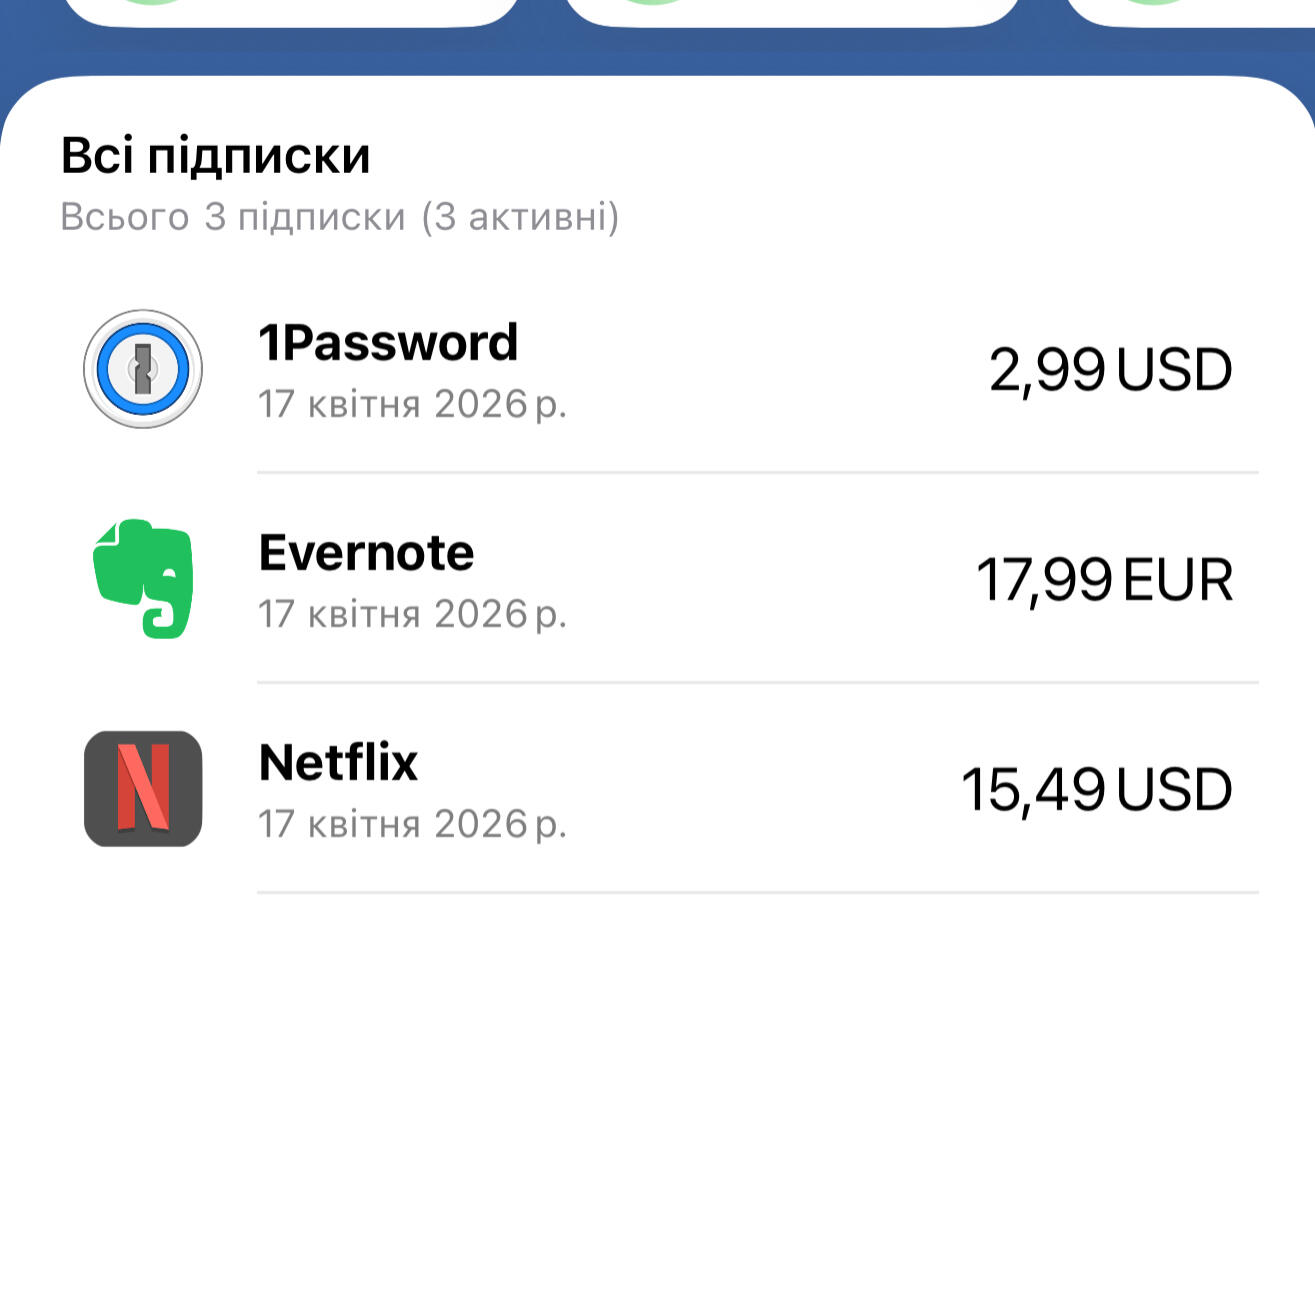Tap the "Всього 3 підписки" summary text
The image size is (1315, 1315).
pos(339,217)
